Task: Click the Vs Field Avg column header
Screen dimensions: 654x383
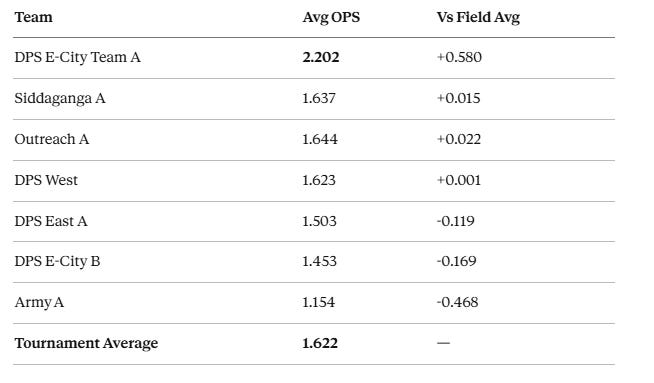Action: tap(478, 18)
